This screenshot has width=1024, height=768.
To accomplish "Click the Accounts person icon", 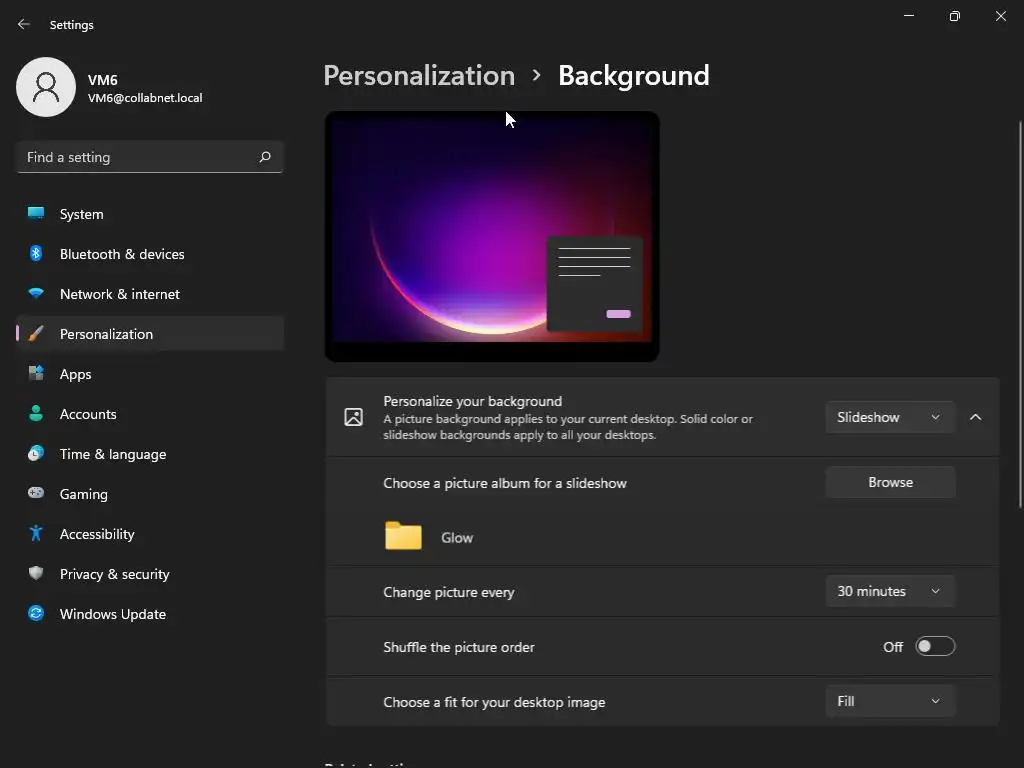I will coord(36,413).
